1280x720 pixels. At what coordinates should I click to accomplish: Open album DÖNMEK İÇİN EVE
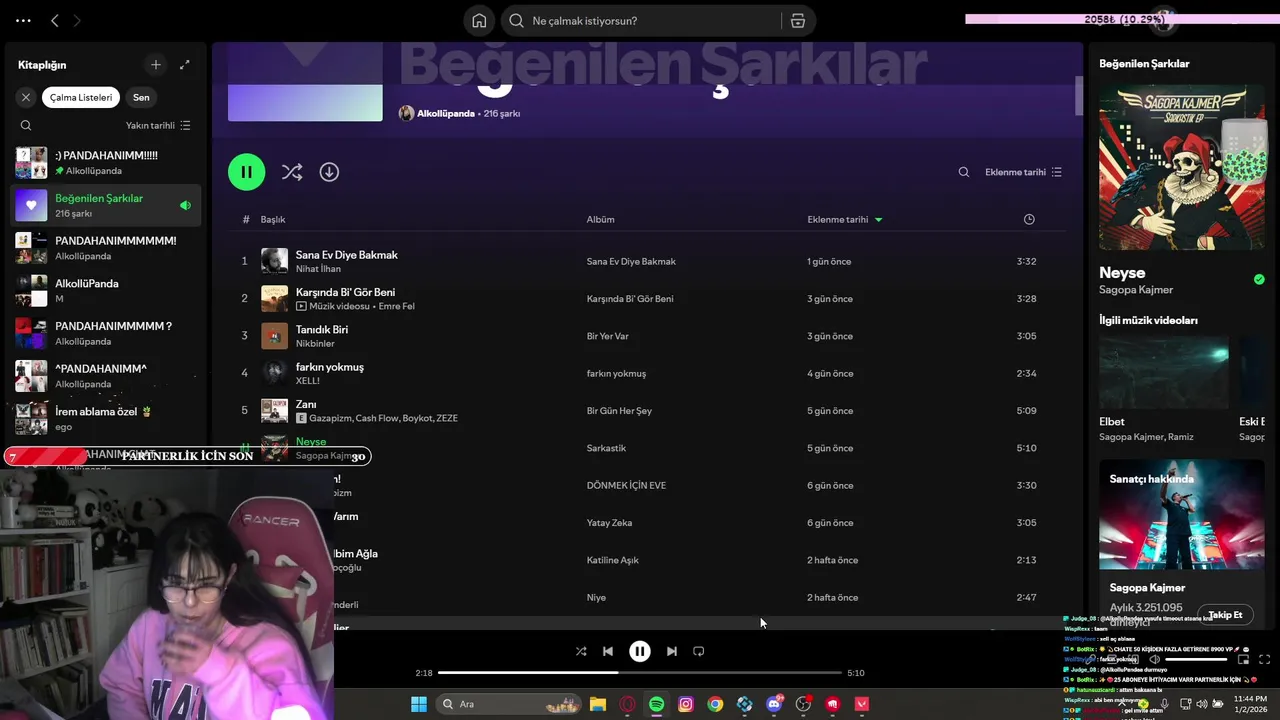click(x=626, y=485)
